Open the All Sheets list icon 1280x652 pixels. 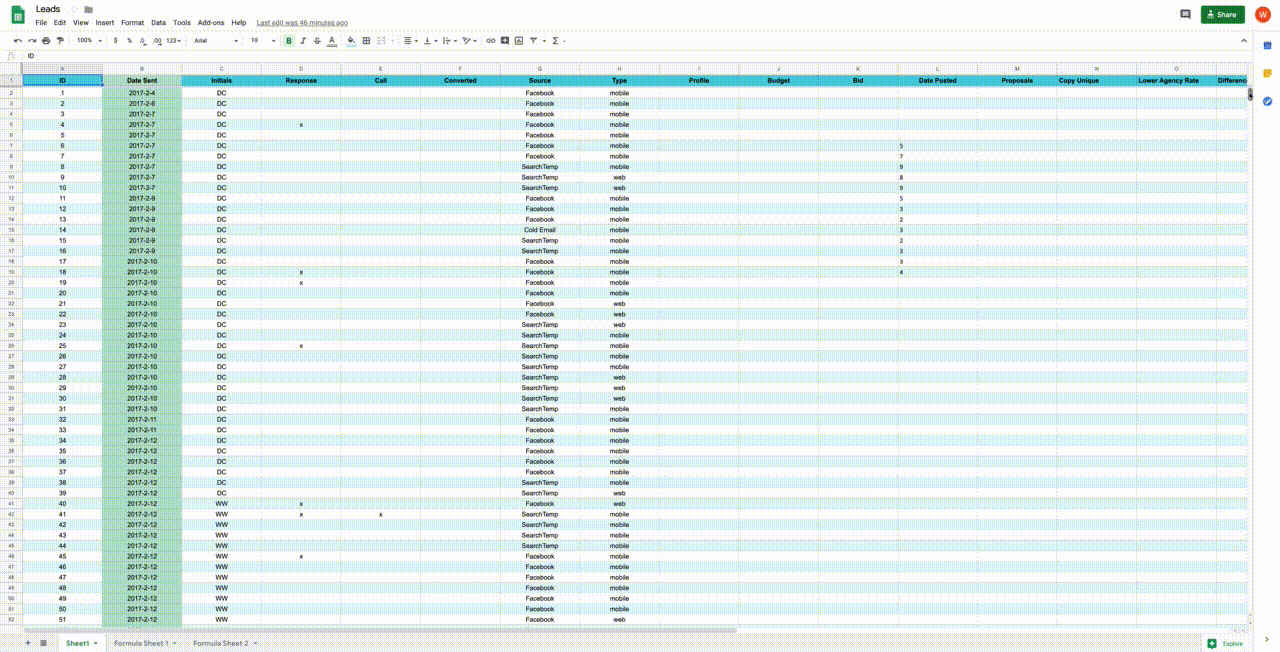pyautogui.click(x=43, y=643)
